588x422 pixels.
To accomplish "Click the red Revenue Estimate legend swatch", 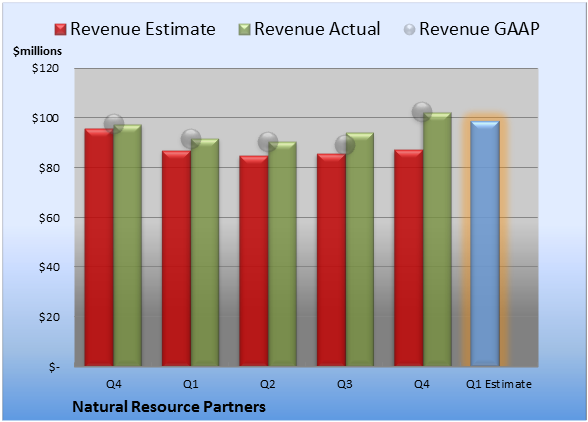I will [x=60, y=29].
